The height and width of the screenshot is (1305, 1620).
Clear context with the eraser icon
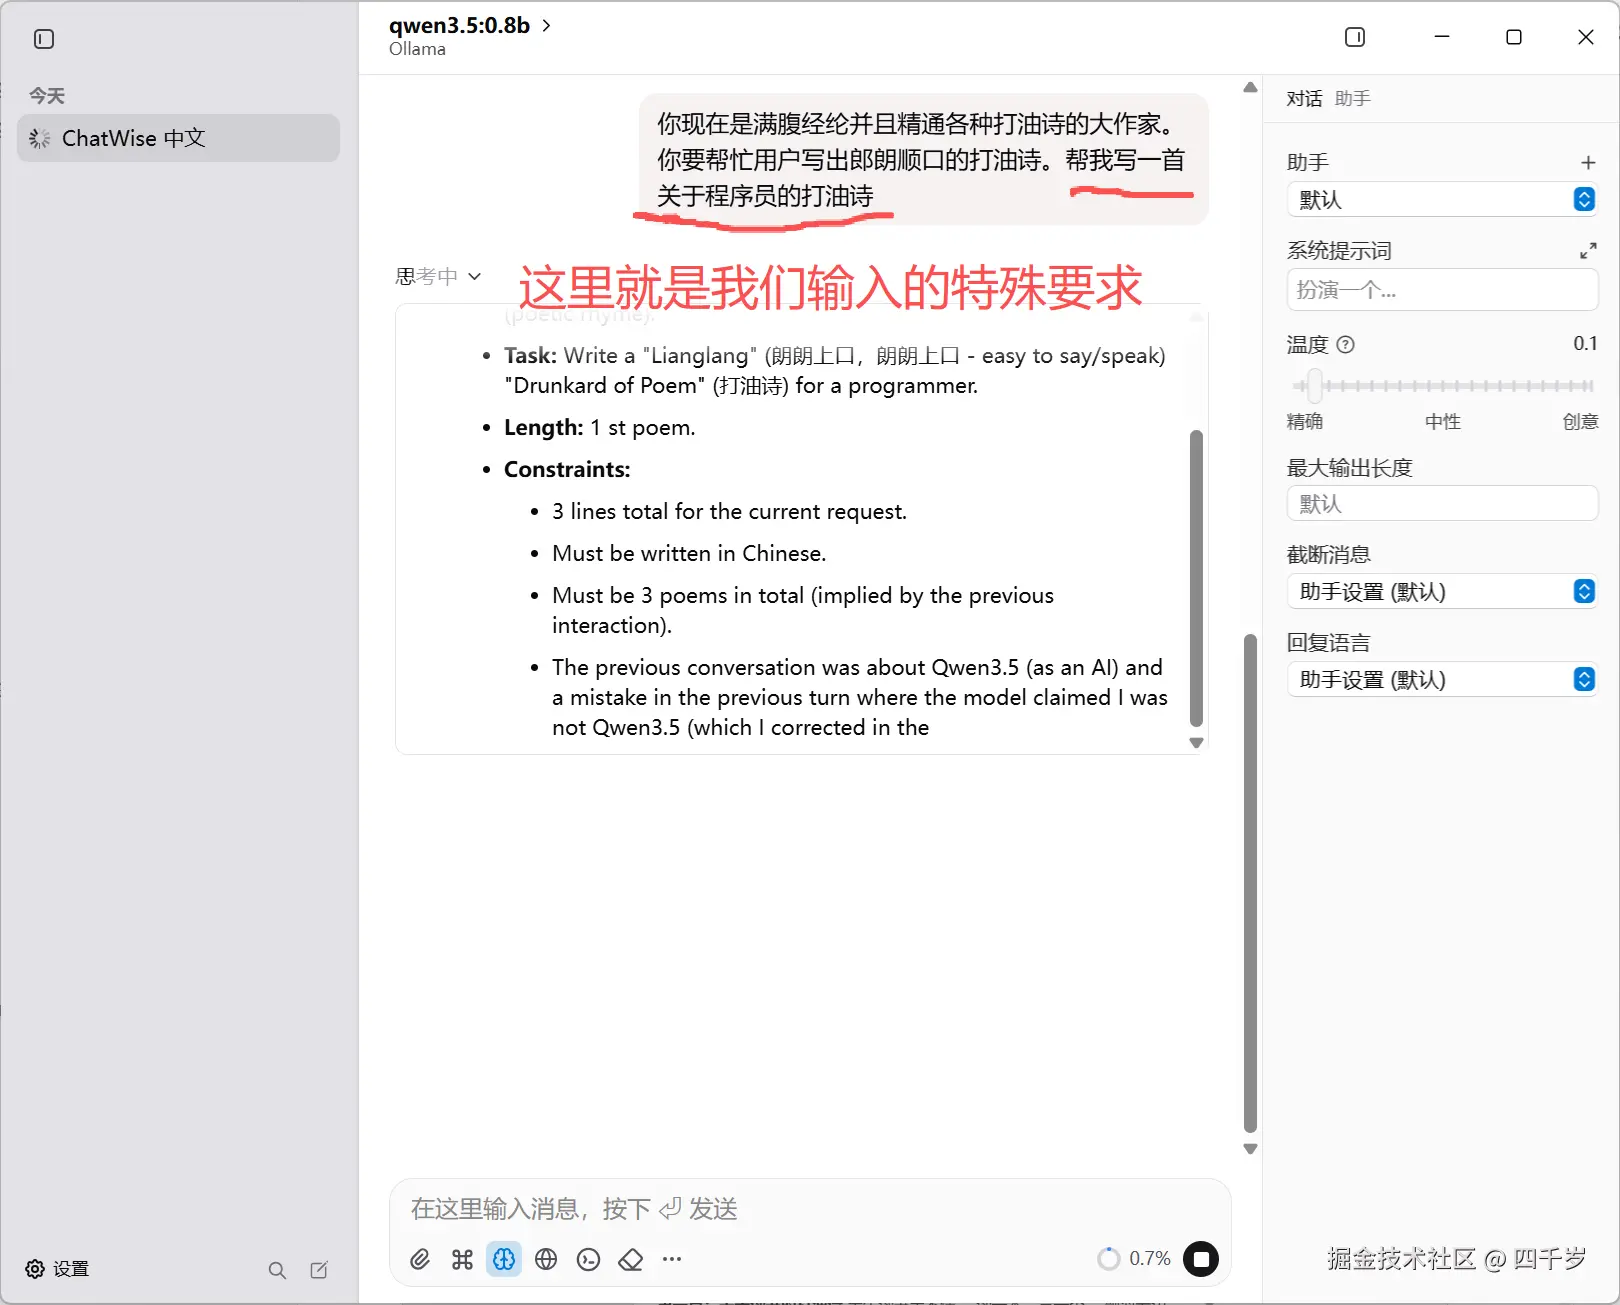631,1259
